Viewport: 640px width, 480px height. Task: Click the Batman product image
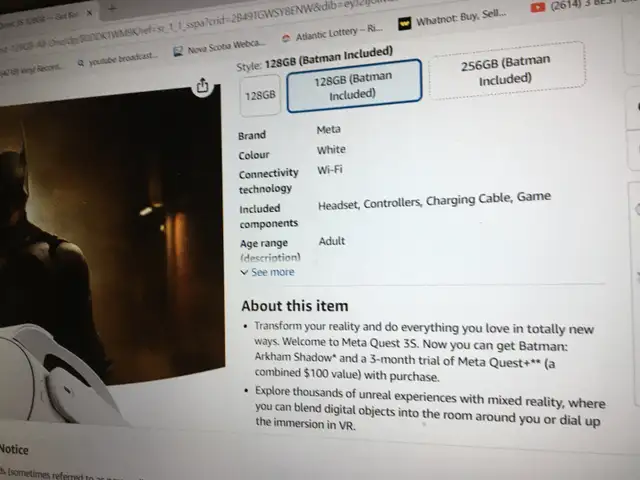coord(111,235)
